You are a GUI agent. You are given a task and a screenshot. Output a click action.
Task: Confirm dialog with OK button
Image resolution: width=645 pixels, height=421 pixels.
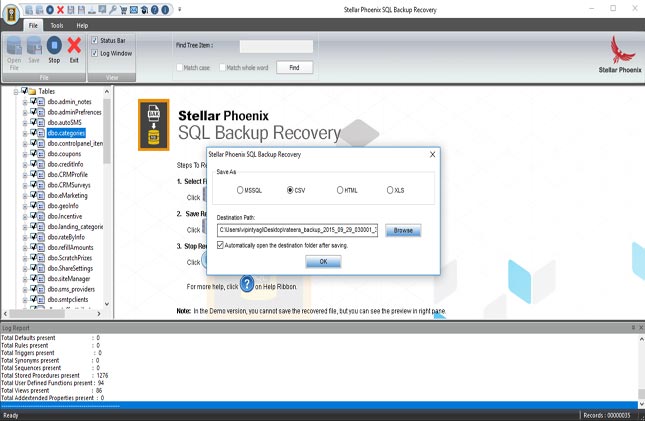(x=323, y=262)
